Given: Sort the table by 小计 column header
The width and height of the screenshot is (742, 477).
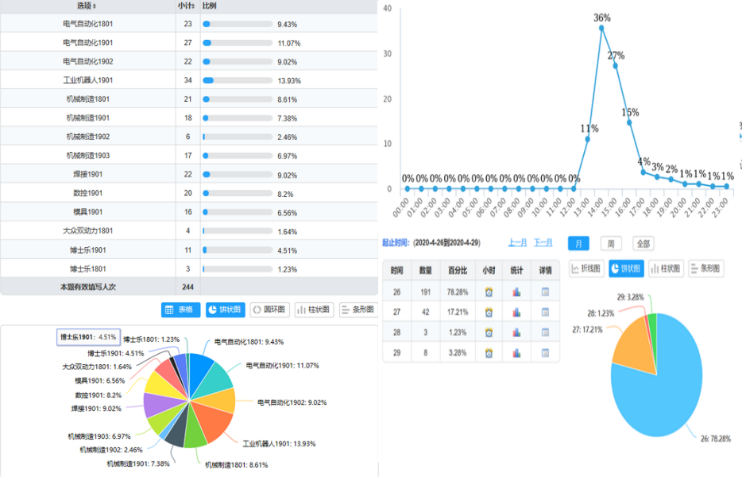Looking at the screenshot, I should (x=187, y=6).
